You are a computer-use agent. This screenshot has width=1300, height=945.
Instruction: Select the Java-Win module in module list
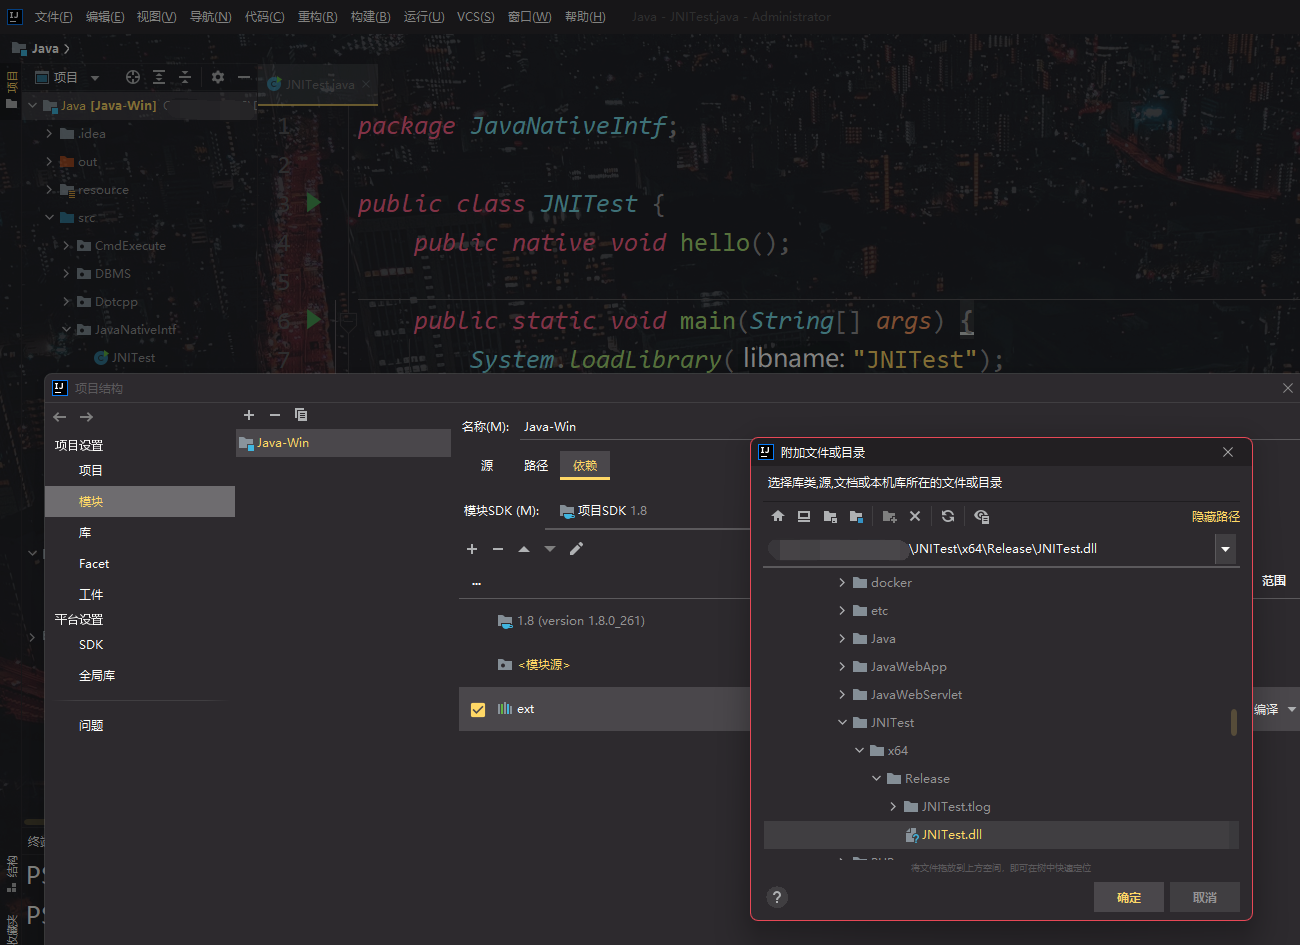[x=343, y=443]
